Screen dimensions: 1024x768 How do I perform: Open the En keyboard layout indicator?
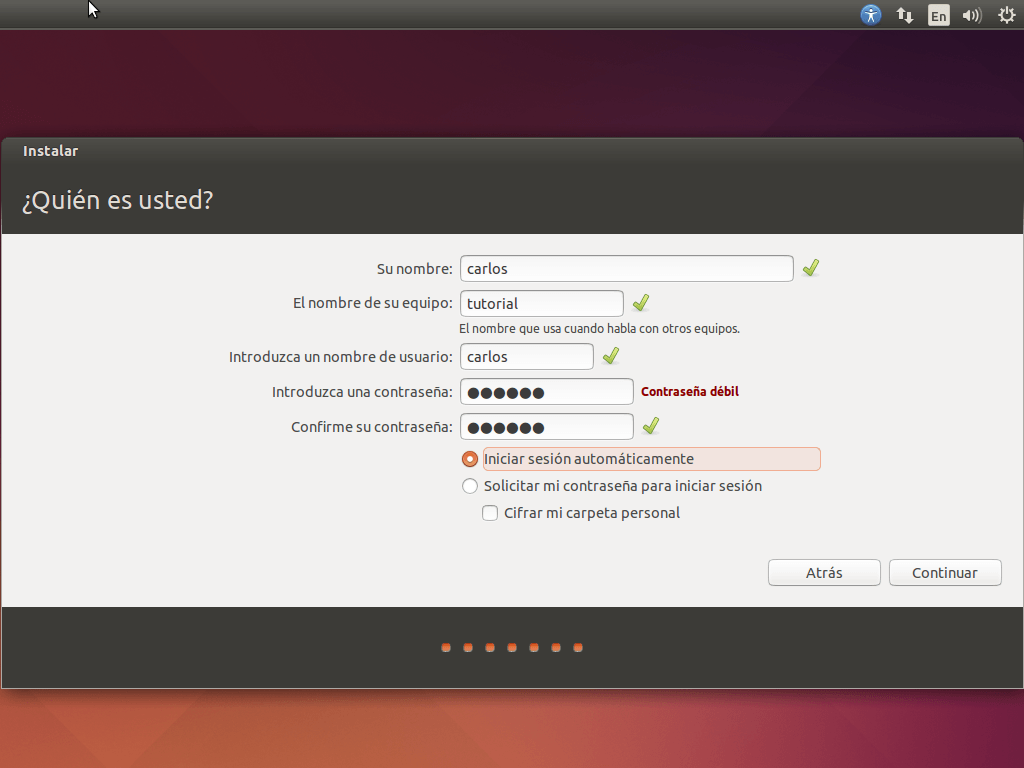(x=938, y=15)
